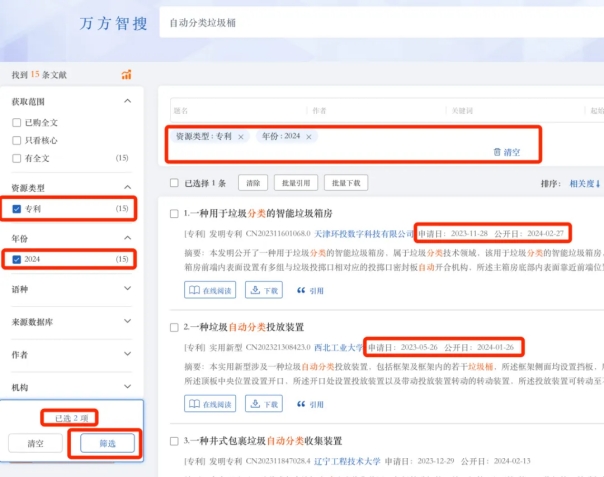Remove the 年份:2024 filter tag
The height and width of the screenshot is (477, 604).
coord(309,136)
